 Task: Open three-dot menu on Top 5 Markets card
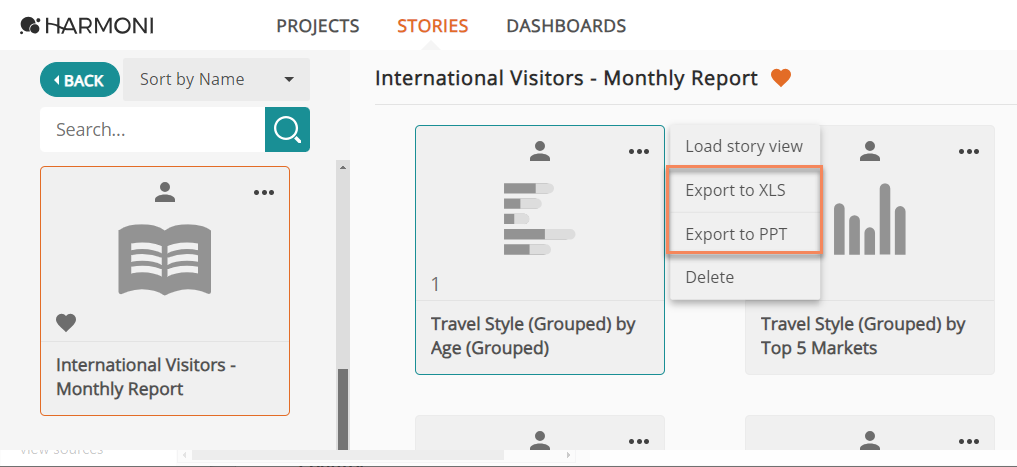969,152
